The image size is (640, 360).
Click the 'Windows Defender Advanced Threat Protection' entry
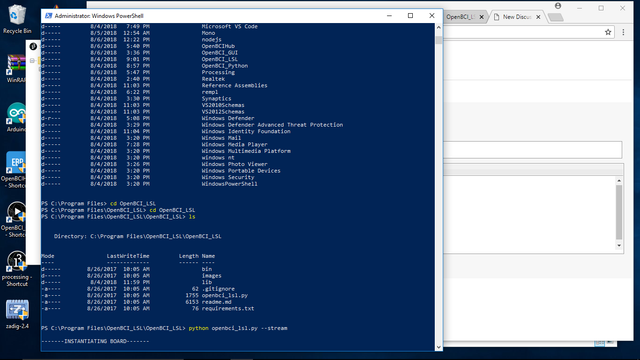(x=272, y=125)
